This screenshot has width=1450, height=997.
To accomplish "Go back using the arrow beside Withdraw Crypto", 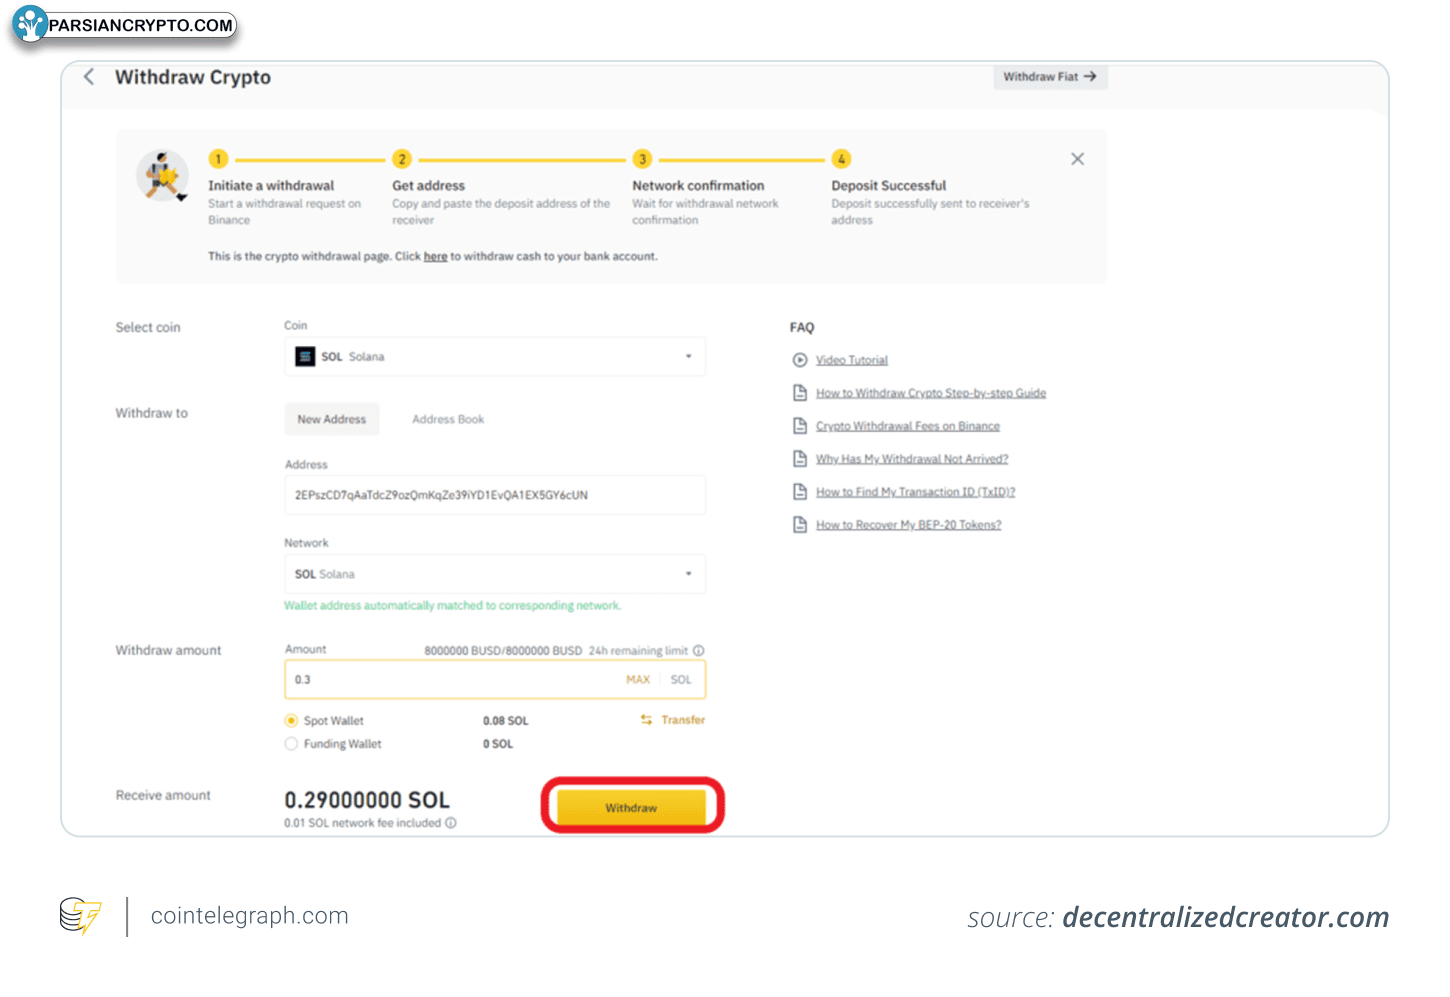I will (89, 77).
